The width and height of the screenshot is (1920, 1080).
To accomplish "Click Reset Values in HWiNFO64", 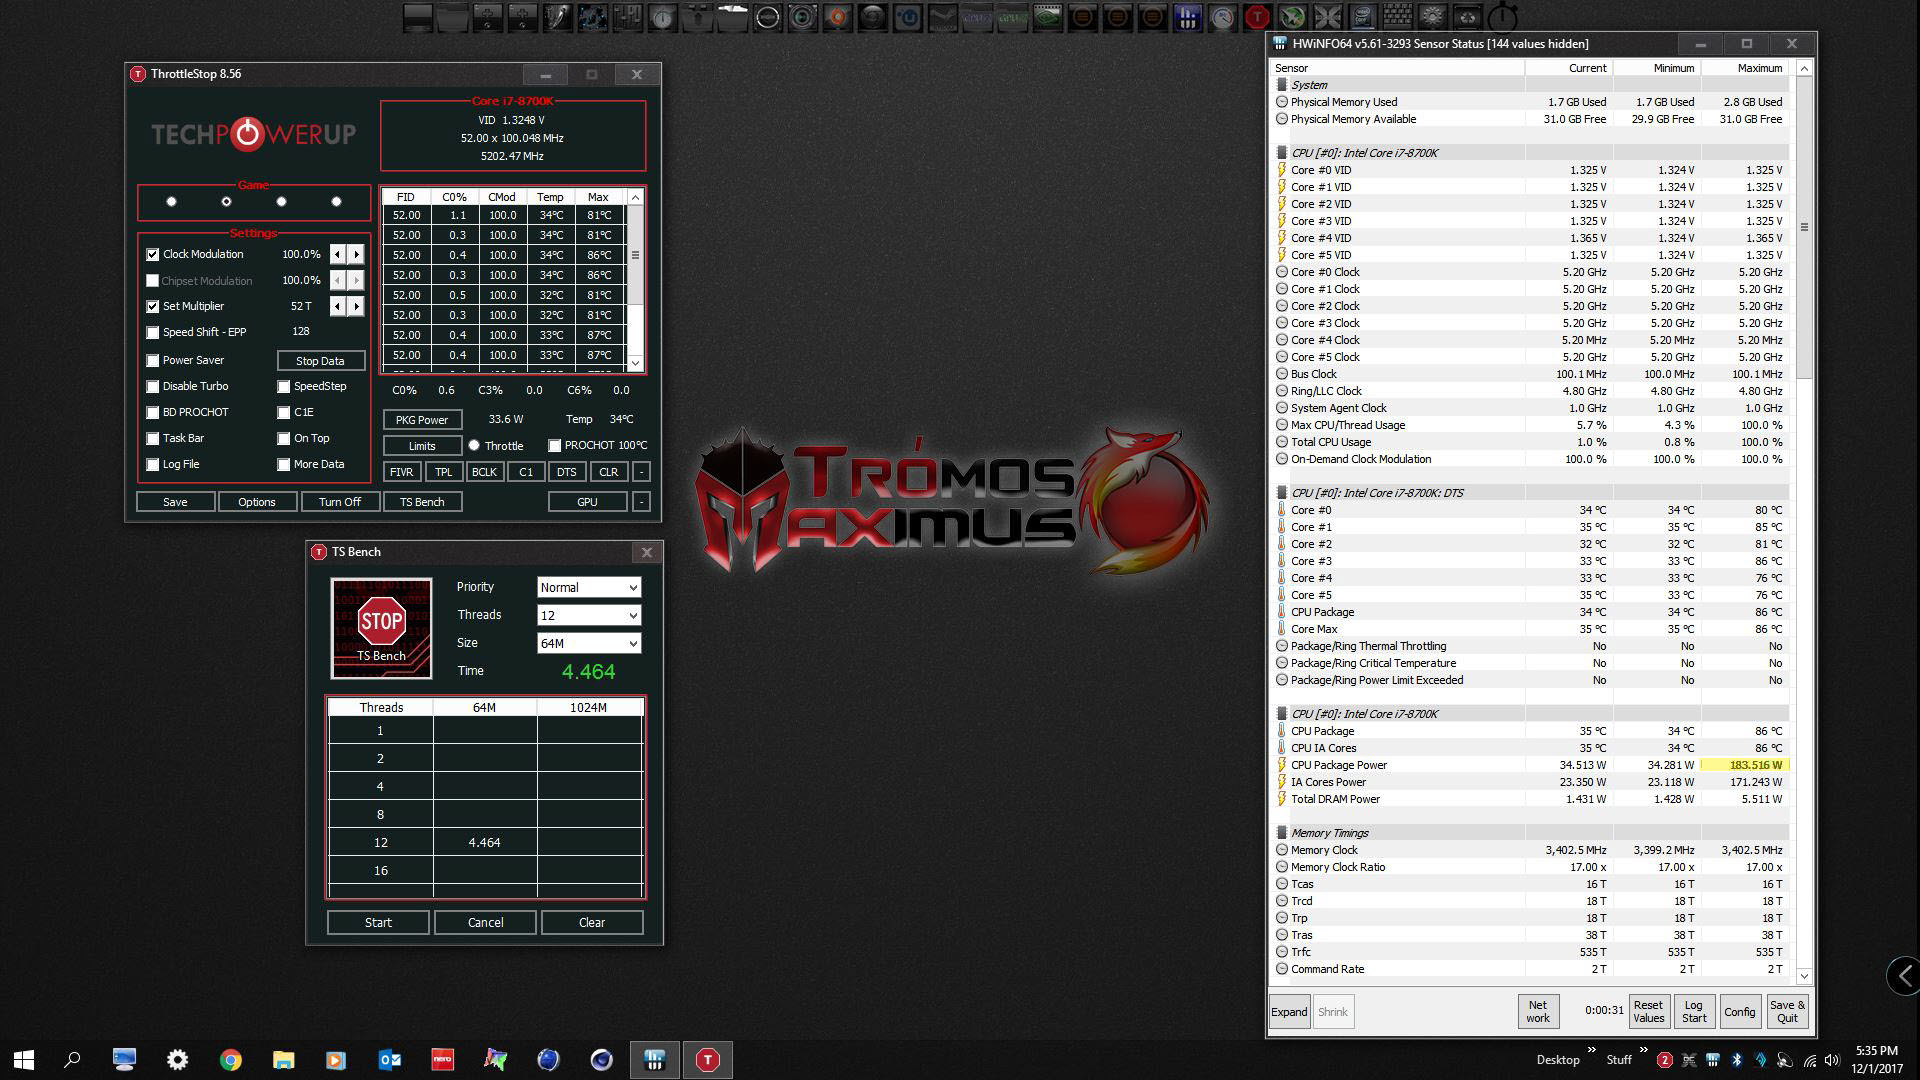I will (1648, 1011).
